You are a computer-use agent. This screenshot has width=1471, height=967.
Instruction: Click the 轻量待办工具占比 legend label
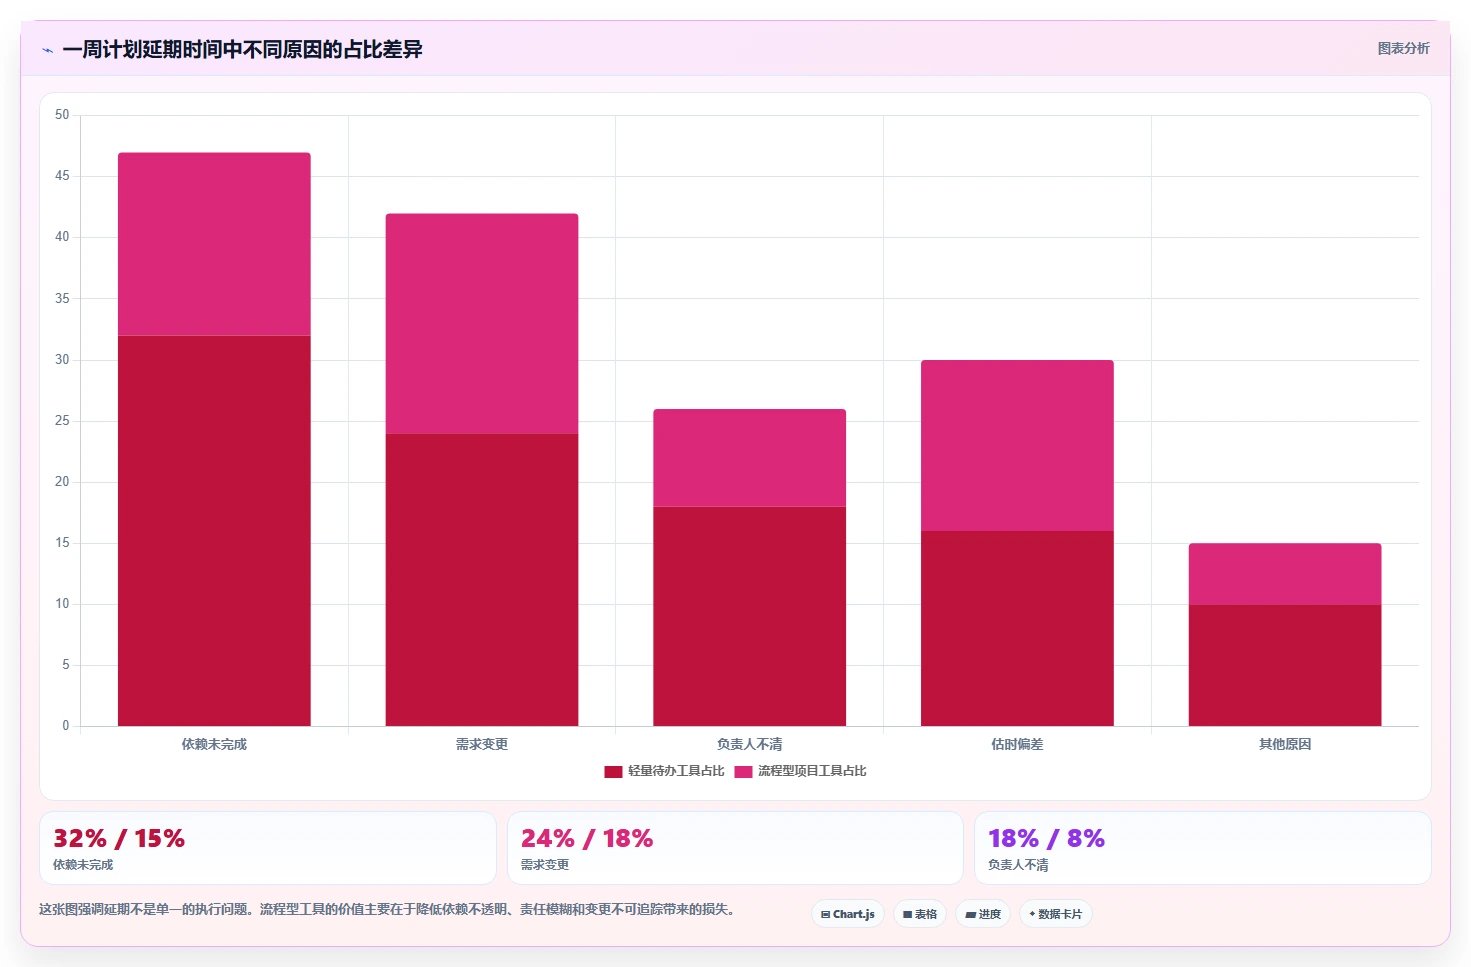click(x=676, y=771)
